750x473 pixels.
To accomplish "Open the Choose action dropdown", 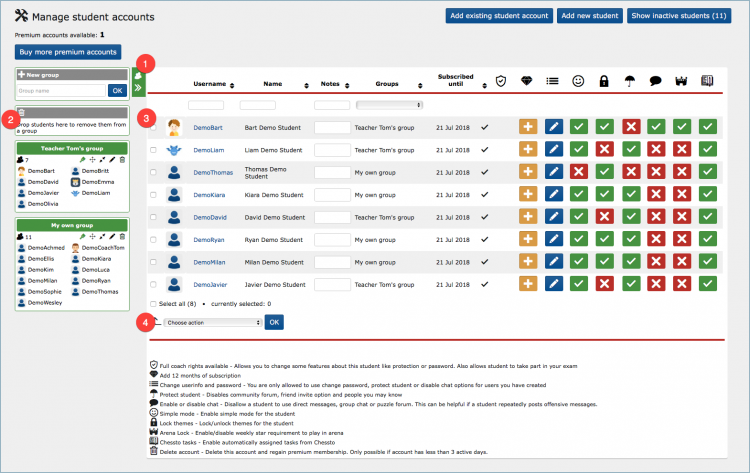I will [212, 322].
